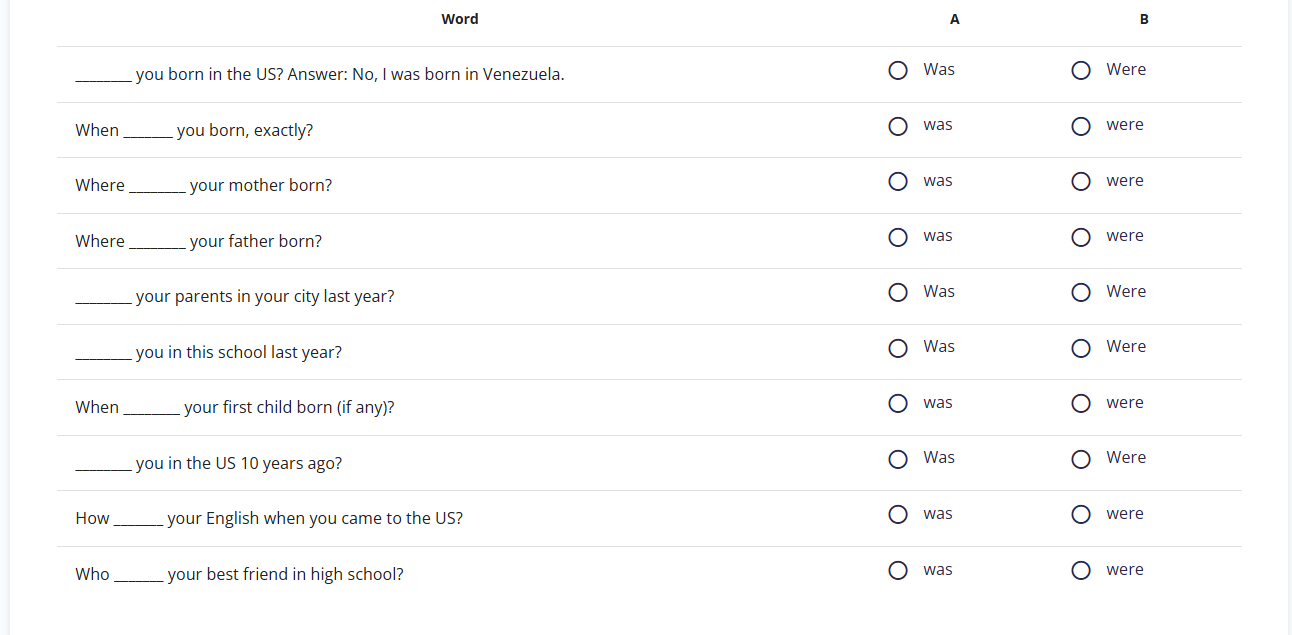Viewport: 1292px width, 635px height.
Task: Select 'Was' for 'you born in the US?'
Action: point(898,70)
